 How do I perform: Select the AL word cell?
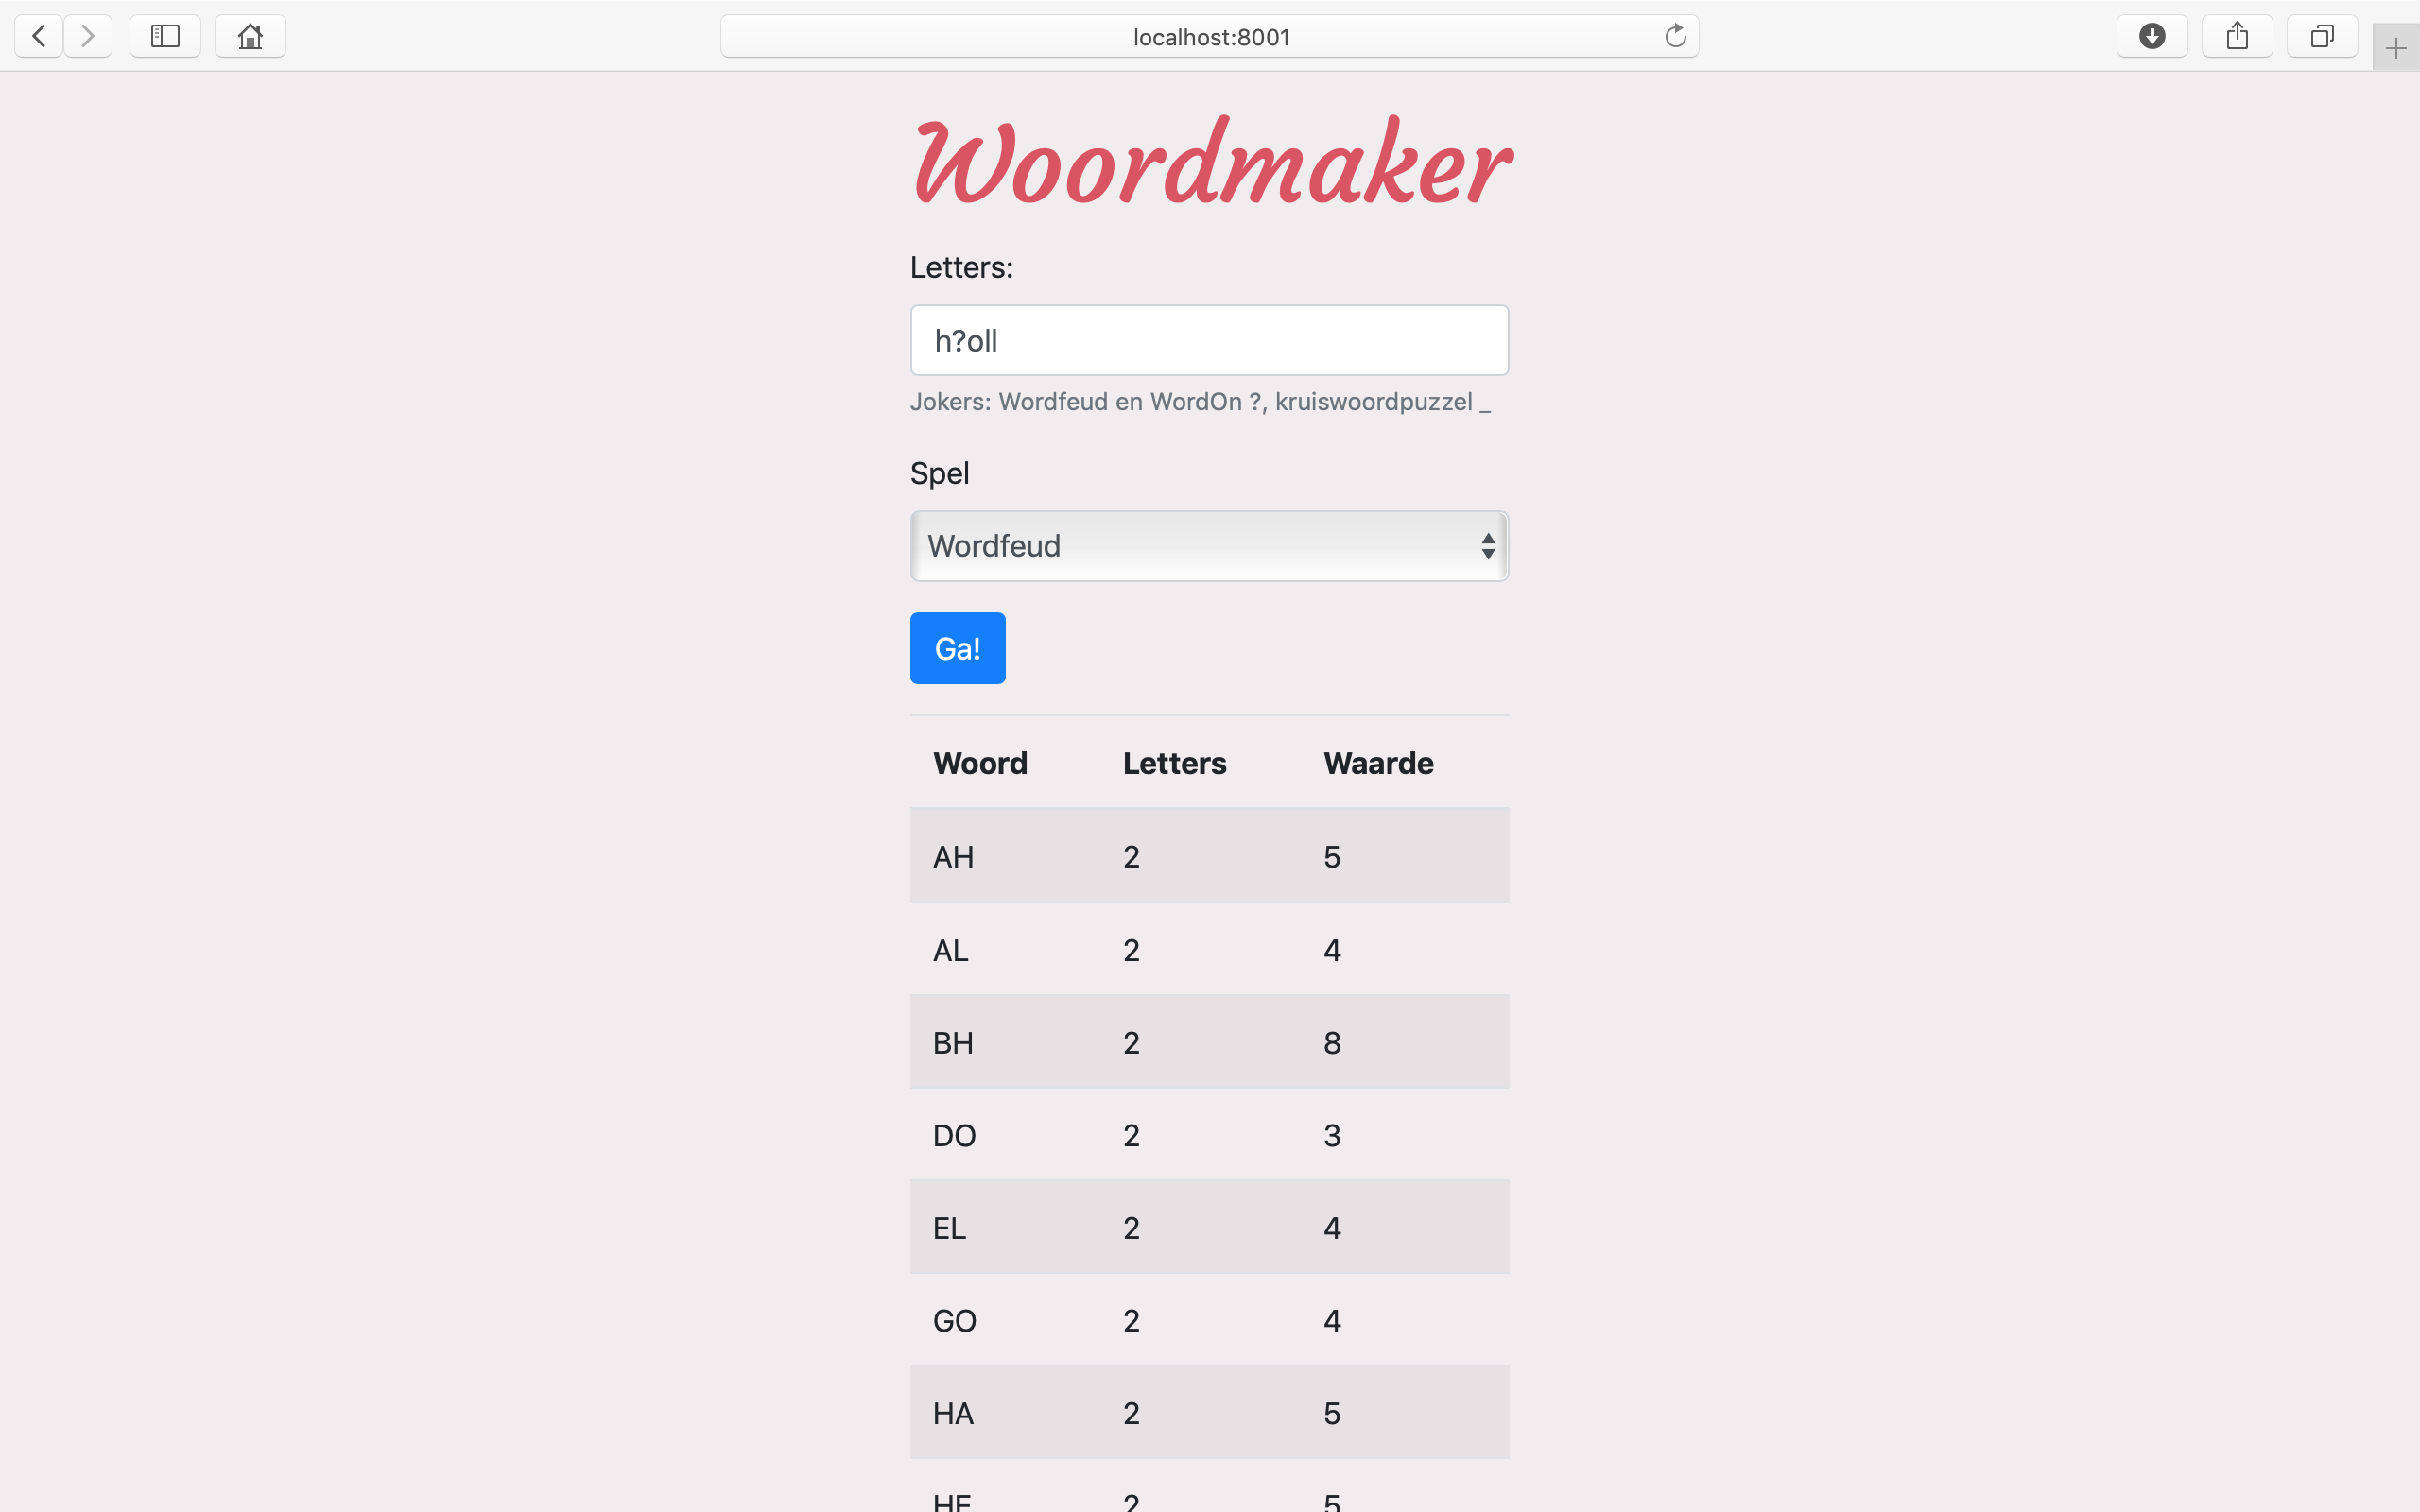[950, 950]
